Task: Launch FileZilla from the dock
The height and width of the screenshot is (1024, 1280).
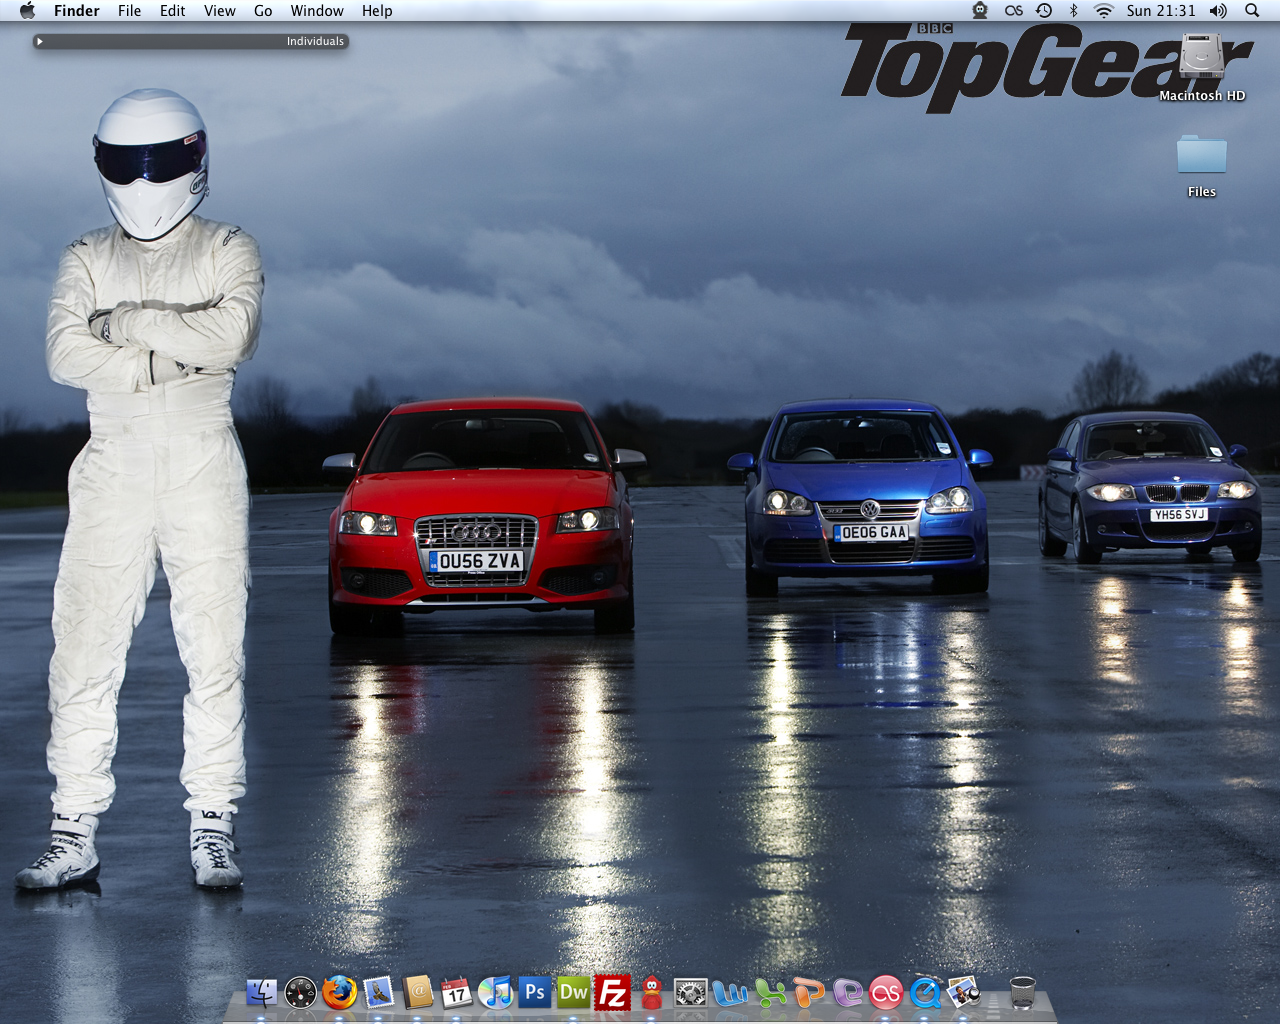Action: pos(612,993)
